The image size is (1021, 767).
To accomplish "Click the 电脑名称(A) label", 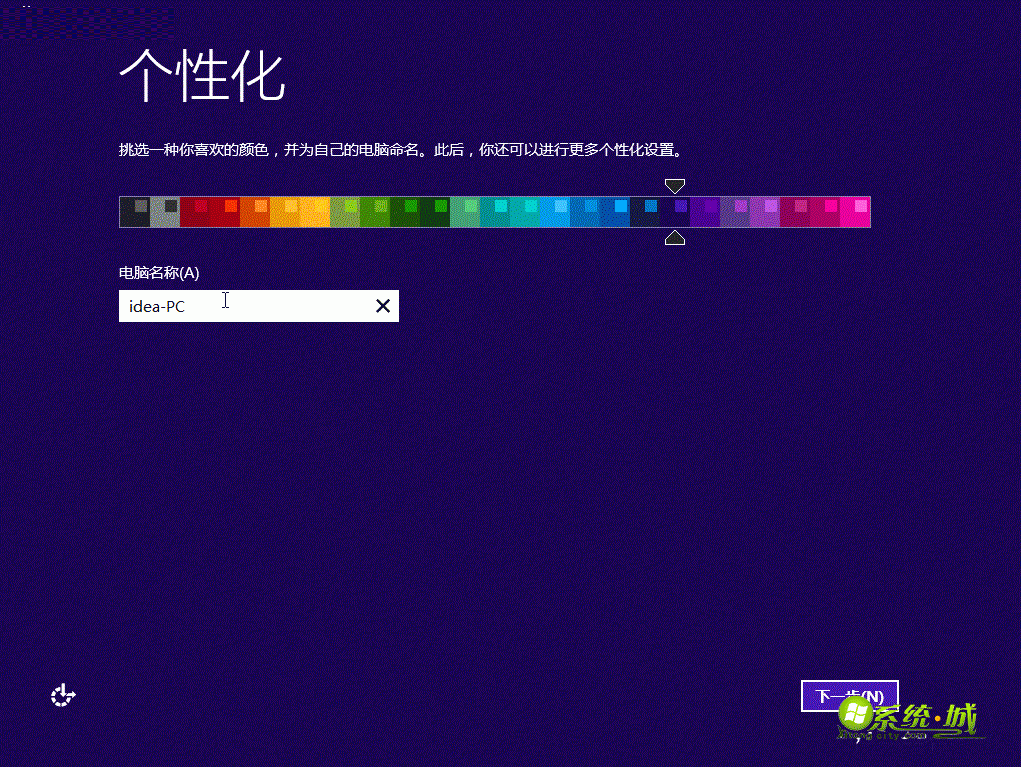I will pyautogui.click(x=158, y=272).
